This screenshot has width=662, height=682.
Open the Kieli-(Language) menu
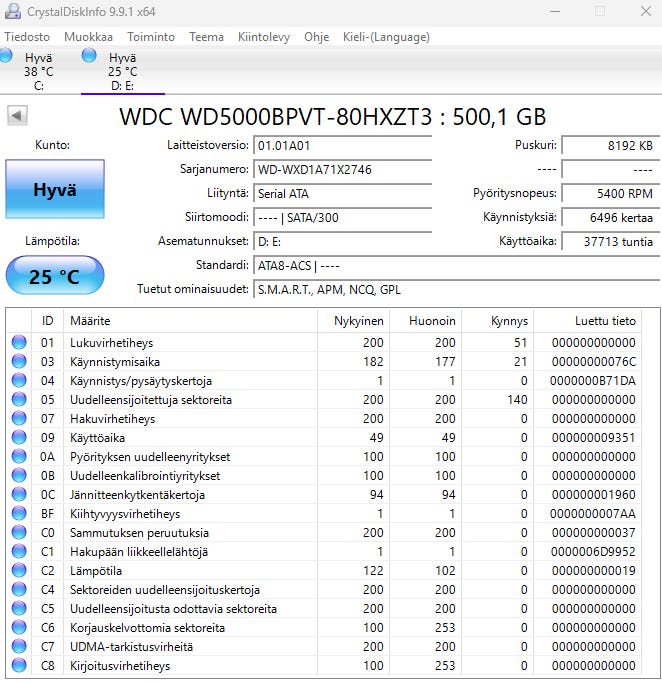point(386,37)
